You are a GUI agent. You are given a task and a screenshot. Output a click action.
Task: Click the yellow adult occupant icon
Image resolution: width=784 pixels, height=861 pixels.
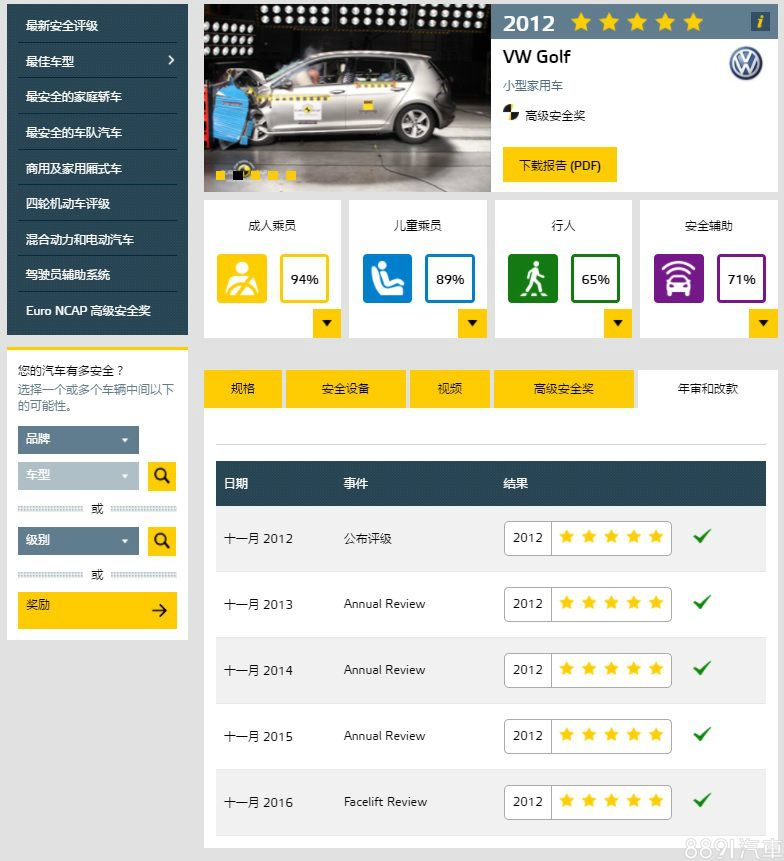242,278
